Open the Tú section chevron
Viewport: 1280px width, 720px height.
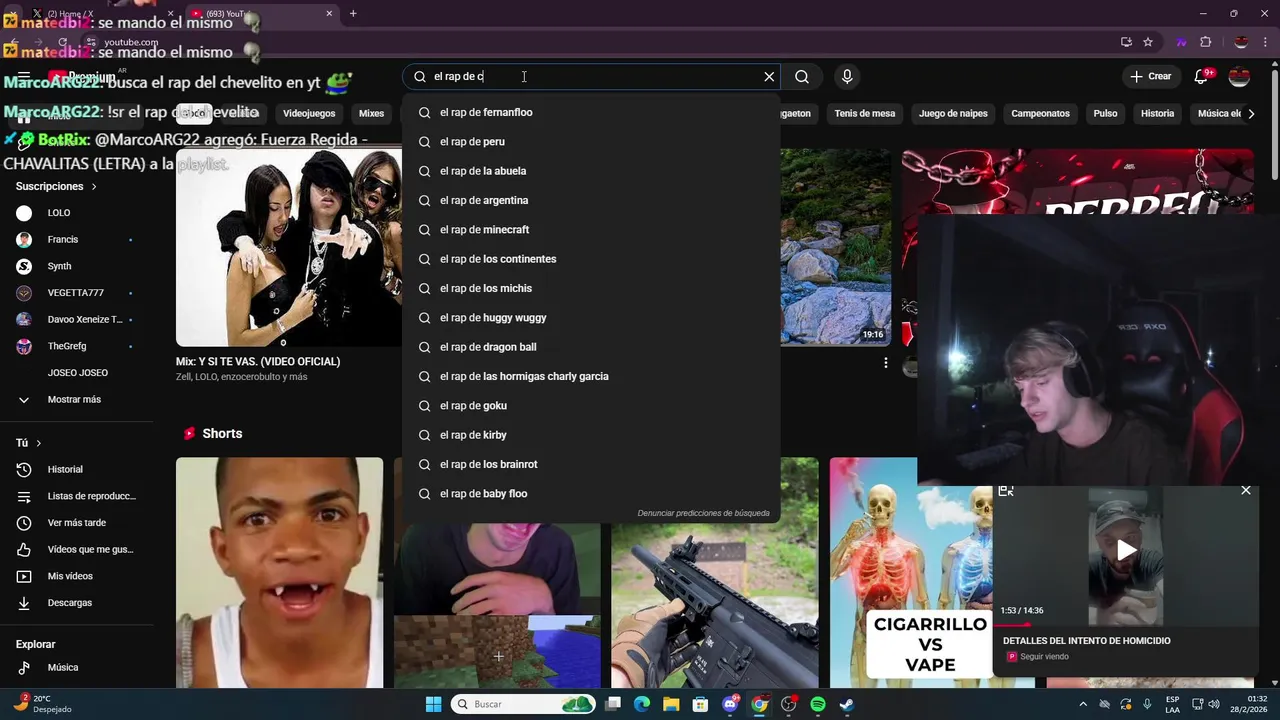(39, 443)
